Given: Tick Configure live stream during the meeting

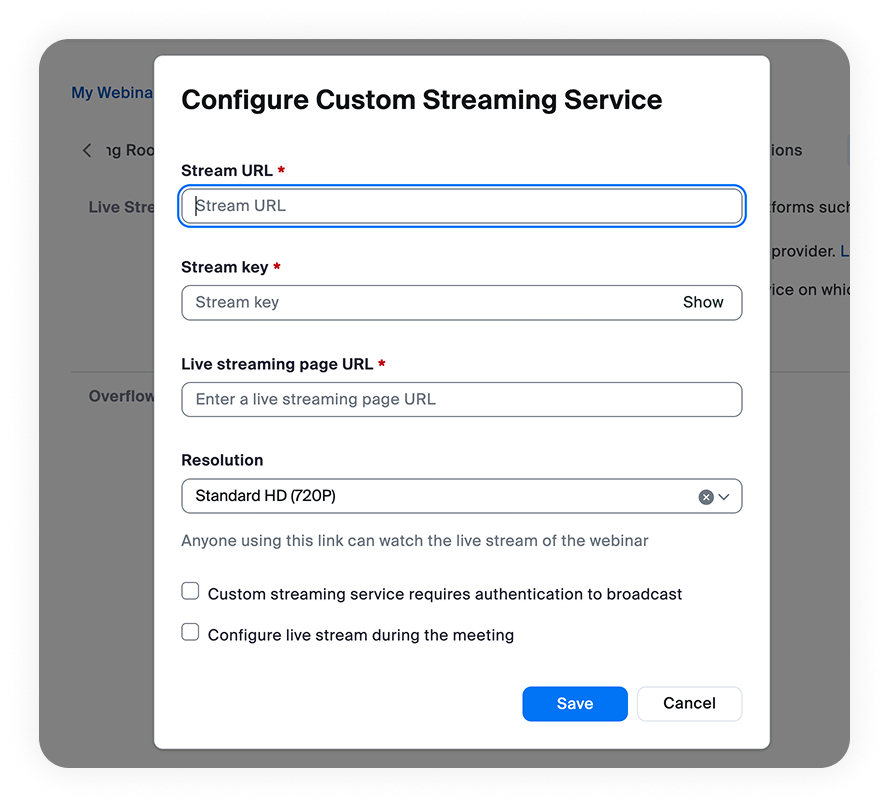Looking at the screenshot, I should pos(190,632).
